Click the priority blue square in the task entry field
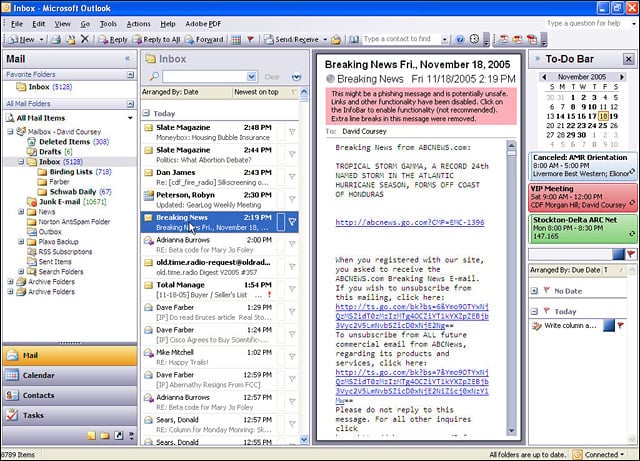 (x=618, y=254)
